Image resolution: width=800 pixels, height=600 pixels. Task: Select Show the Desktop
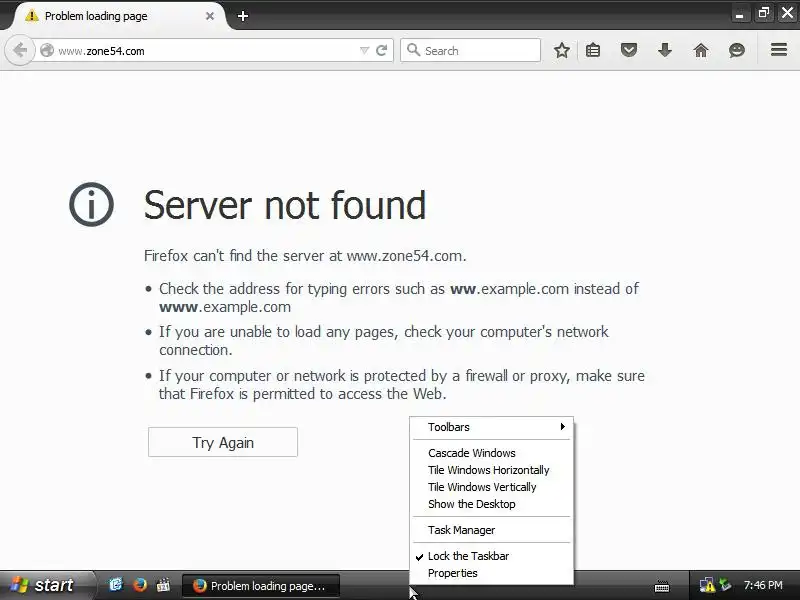tap(492, 504)
